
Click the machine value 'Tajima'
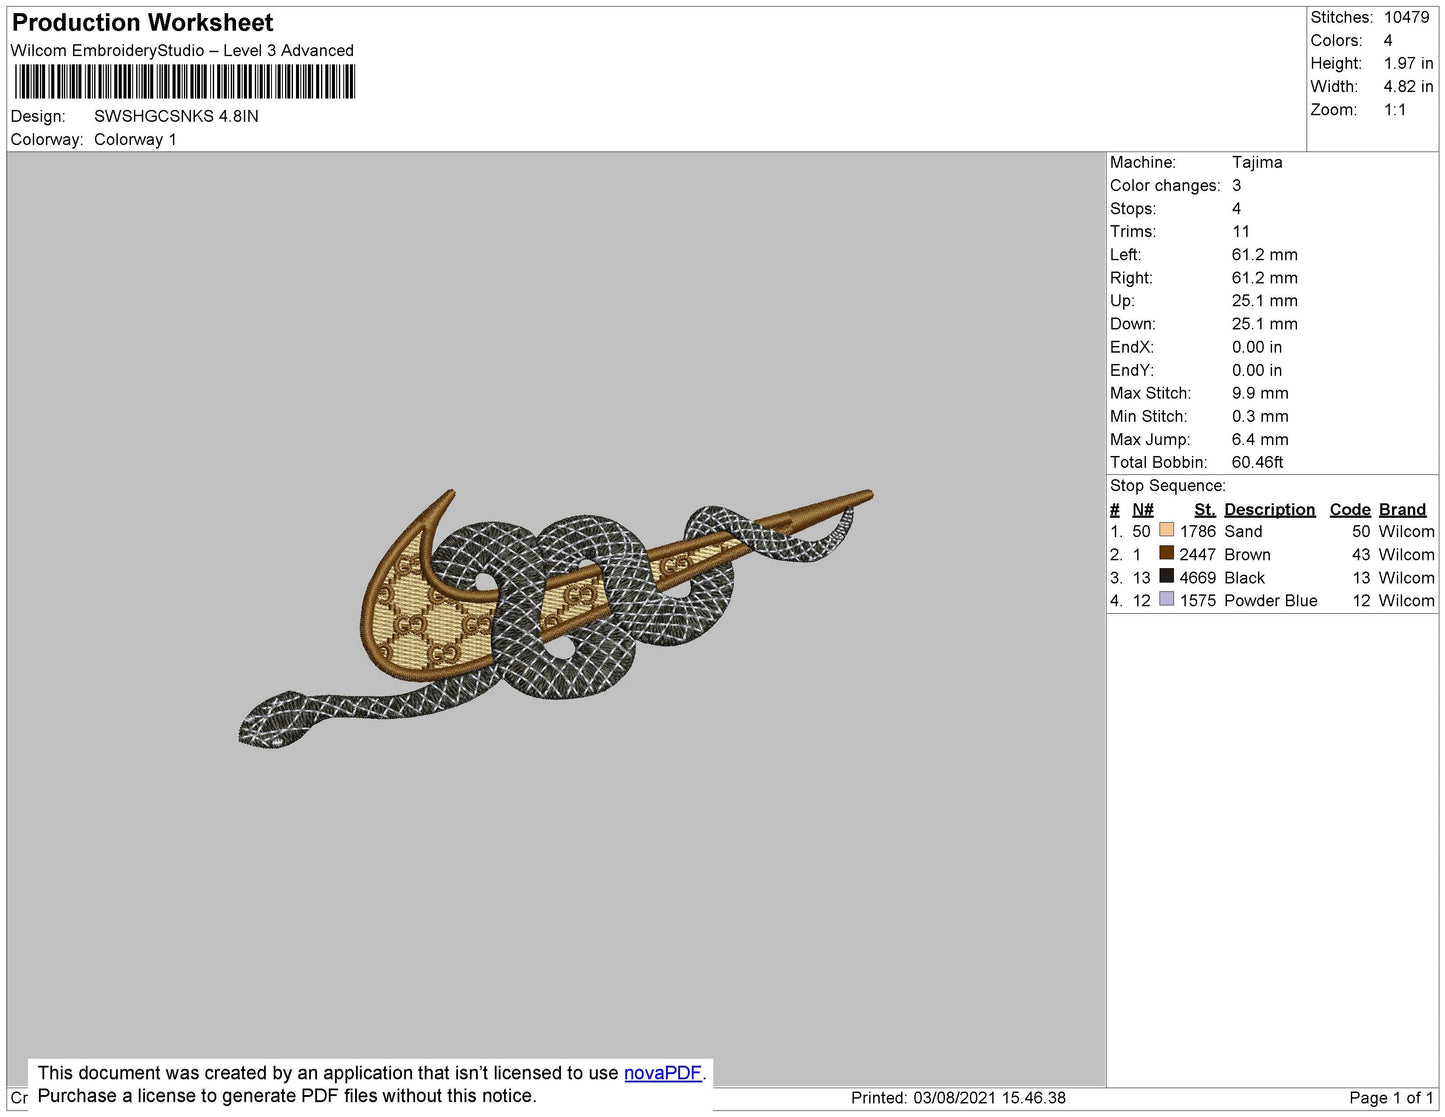1257,162
